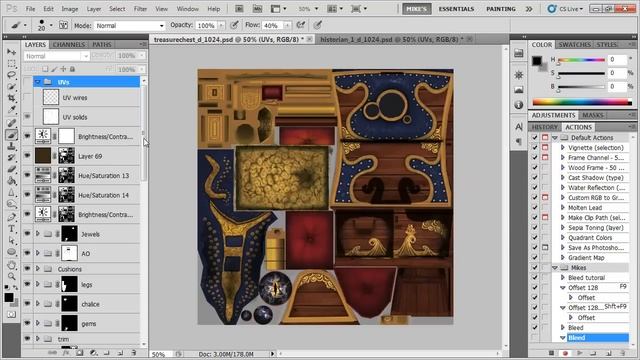This screenshot has height=360, width=640.
Task: Open the Window menu
Action: pos(187,9)
